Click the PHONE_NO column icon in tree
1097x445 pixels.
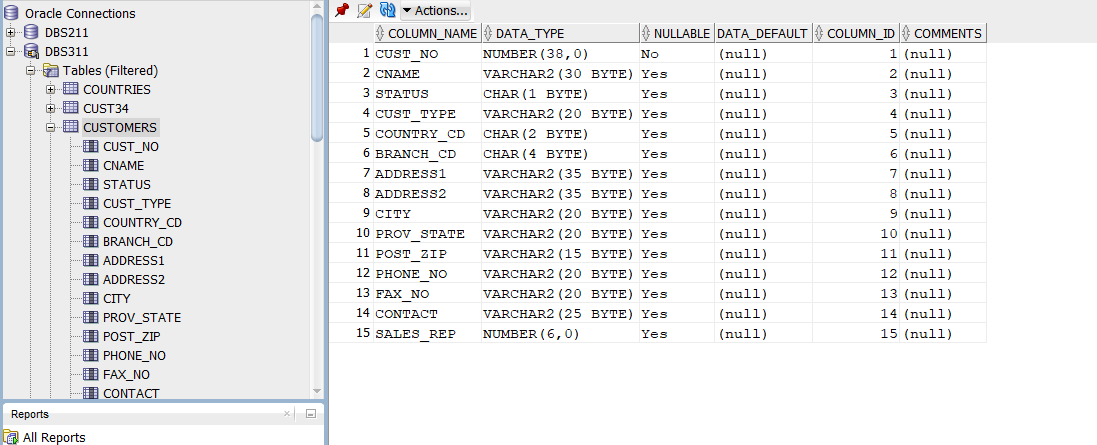pos(90,355)
